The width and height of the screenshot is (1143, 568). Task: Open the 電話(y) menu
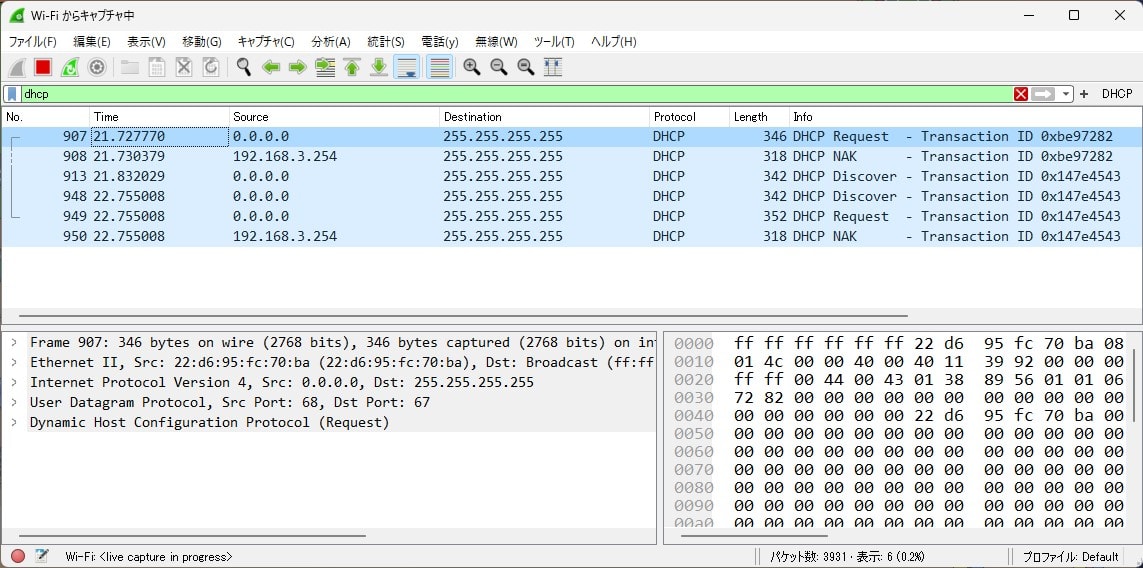[440, 42]
